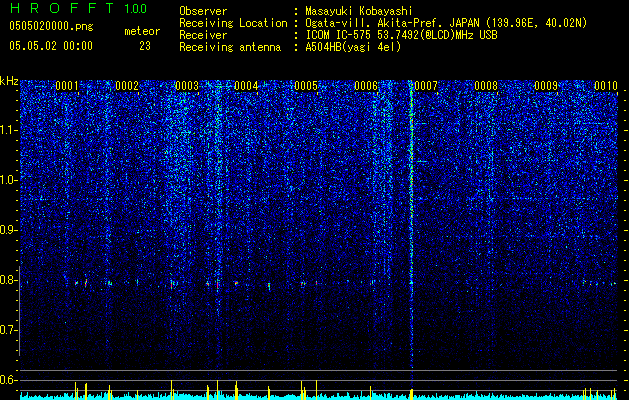Click time marker 0002
The width and height of the screenshot is (629, 400).
[127, 86]
